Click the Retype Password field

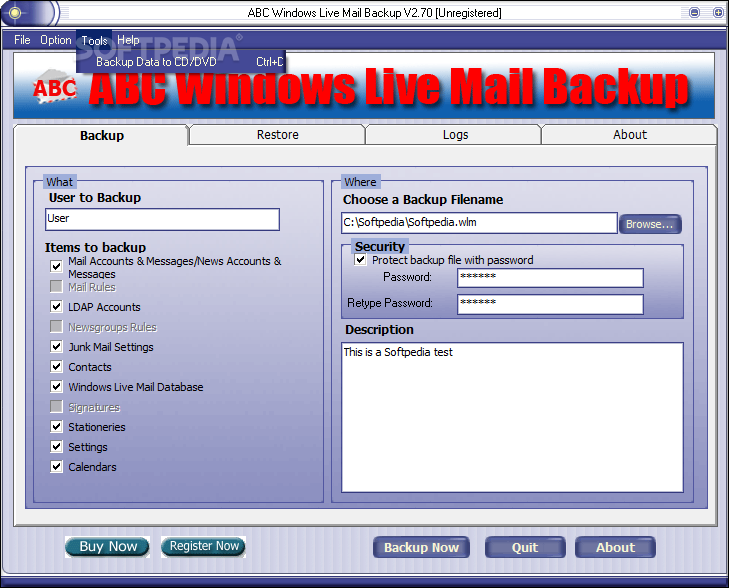[550, 304]
